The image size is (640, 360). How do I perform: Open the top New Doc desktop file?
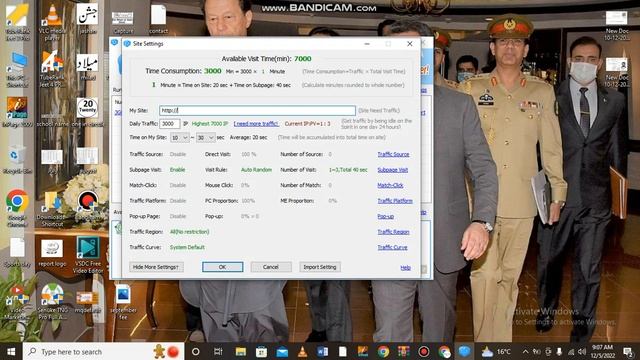coord(616,25)
